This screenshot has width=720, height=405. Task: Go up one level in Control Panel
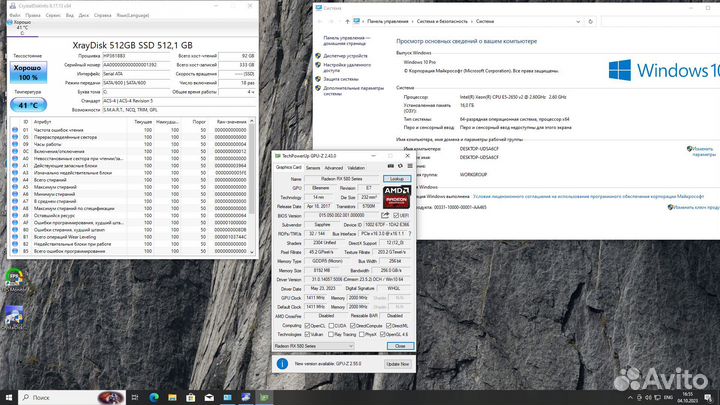pyautogui.click(x=347, y=22)
